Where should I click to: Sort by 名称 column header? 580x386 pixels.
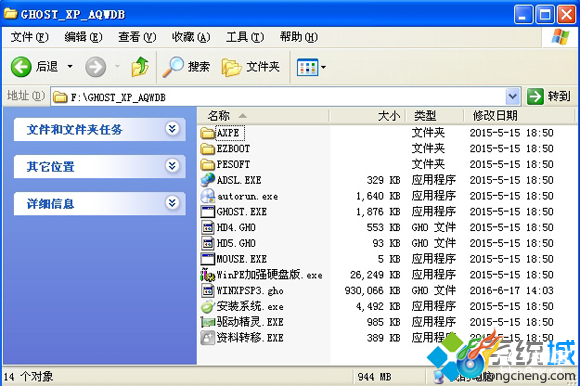pos(263,116)
